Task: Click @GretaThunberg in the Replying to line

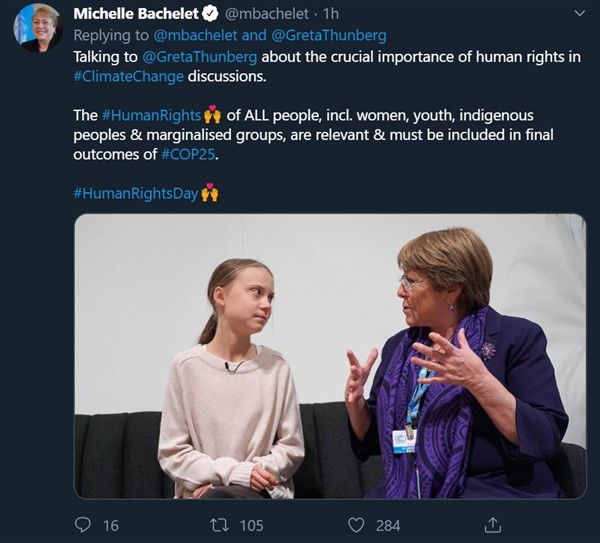Action: (329, 36)
